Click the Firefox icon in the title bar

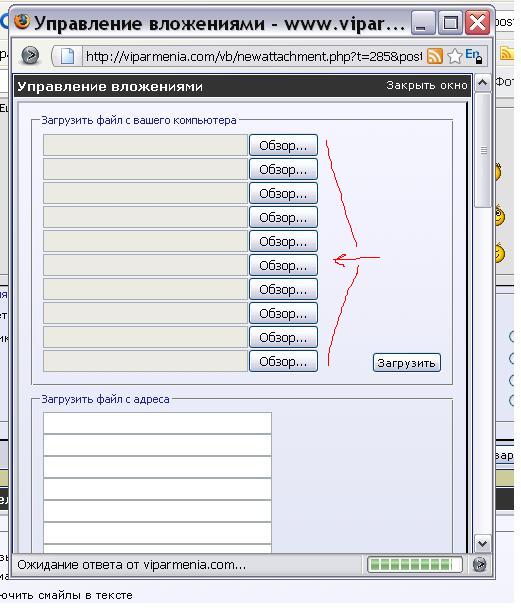point(22,21)
